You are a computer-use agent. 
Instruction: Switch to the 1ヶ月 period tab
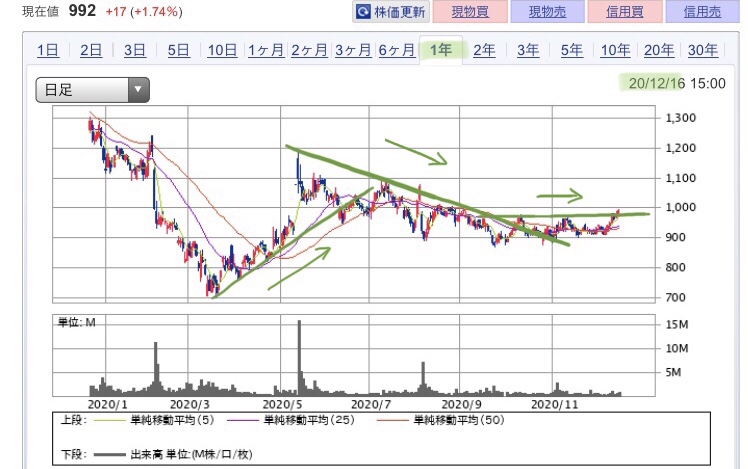[266, 50]
